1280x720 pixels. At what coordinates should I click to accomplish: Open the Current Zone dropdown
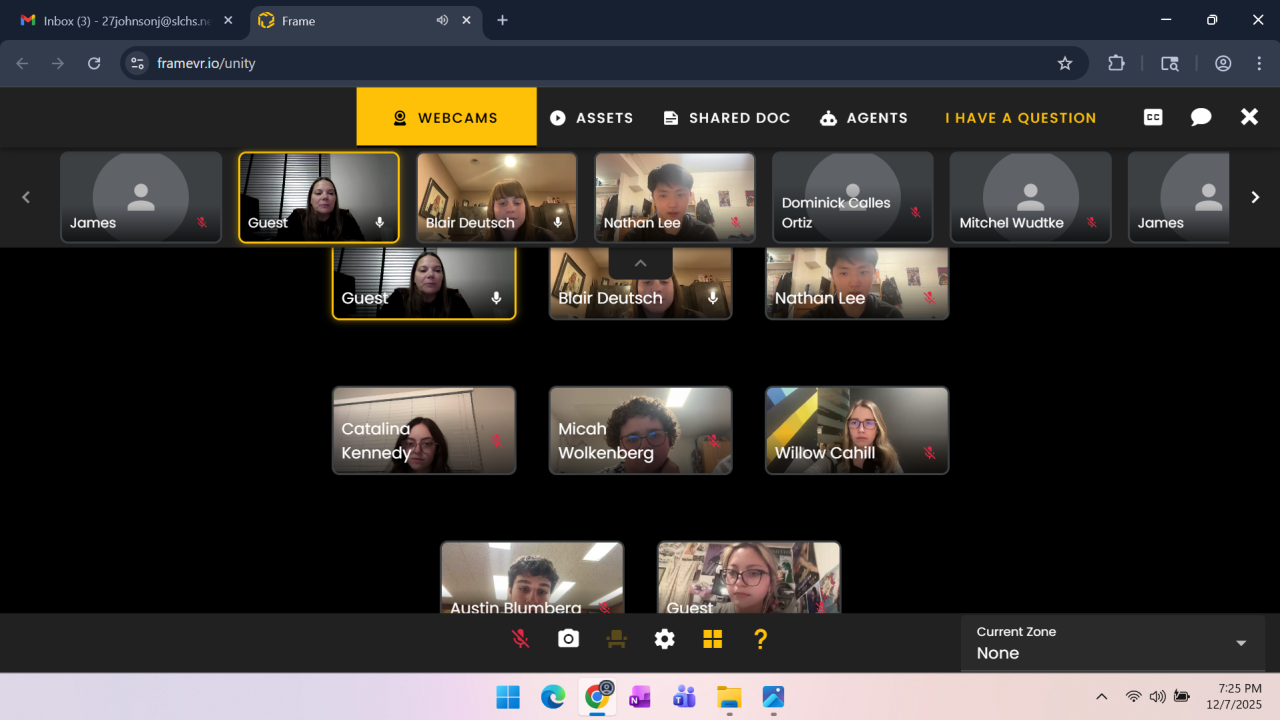point(1113,643)
